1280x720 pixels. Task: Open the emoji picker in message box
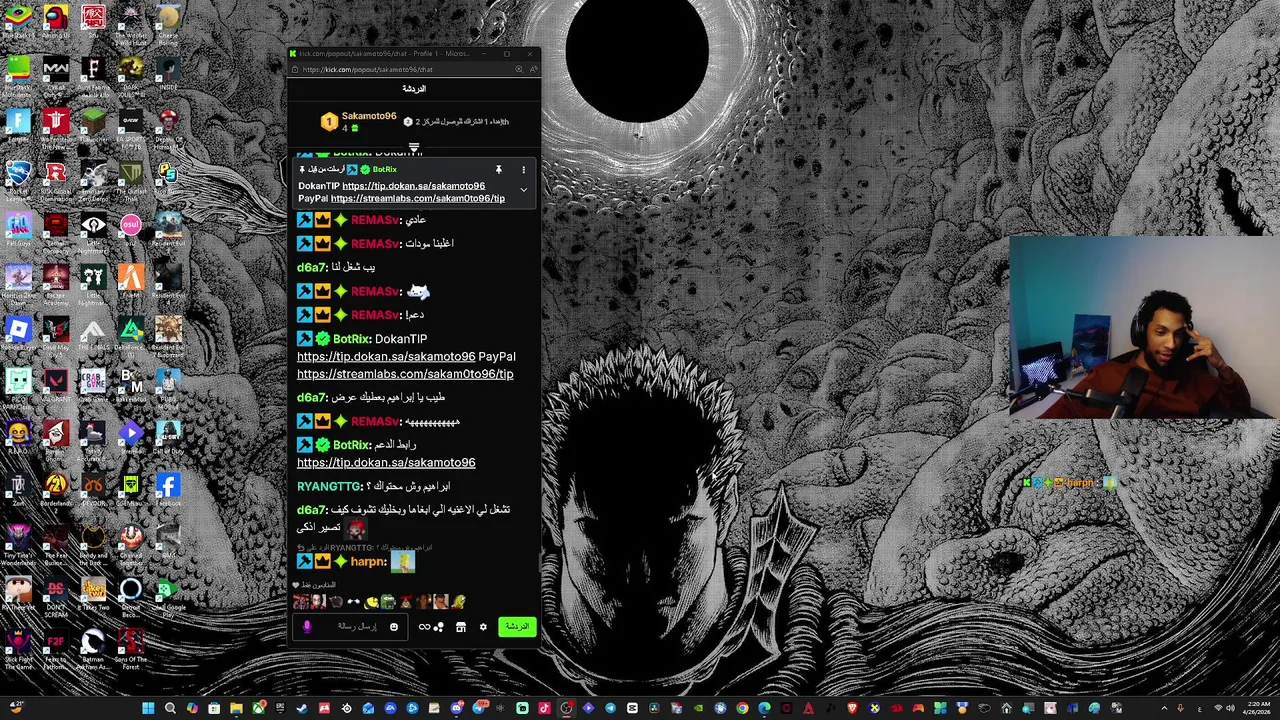point(394,627)
